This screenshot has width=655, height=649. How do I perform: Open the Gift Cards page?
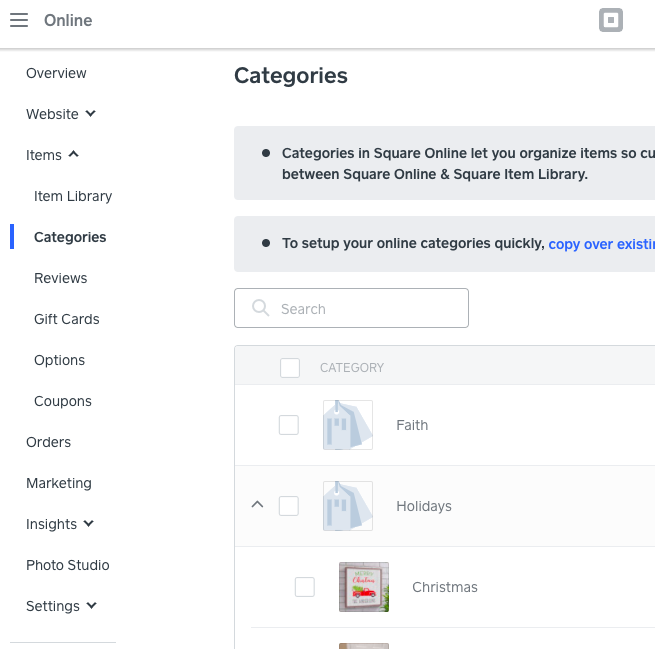67,319
